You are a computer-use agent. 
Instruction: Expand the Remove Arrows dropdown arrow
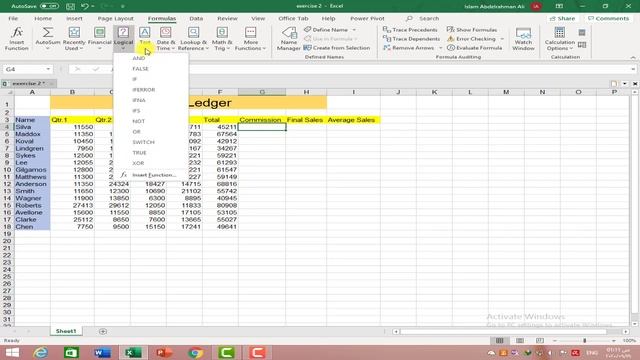point(440,48)
